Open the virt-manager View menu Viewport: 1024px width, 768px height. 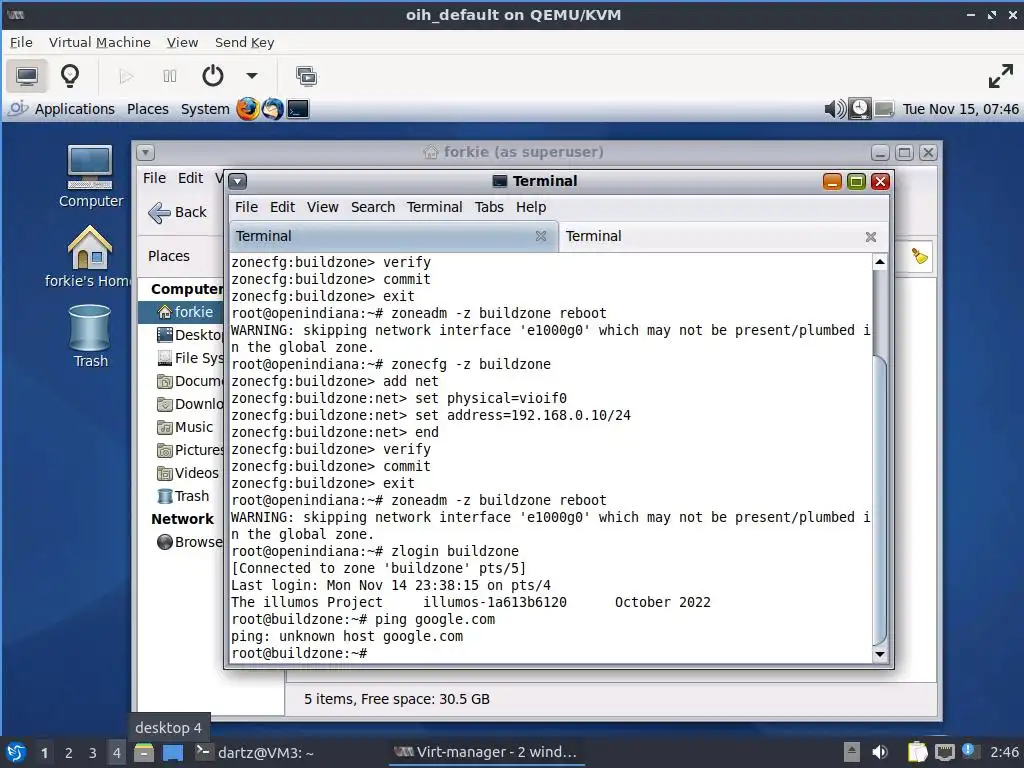pyautogui.click(x=182, y=42)
